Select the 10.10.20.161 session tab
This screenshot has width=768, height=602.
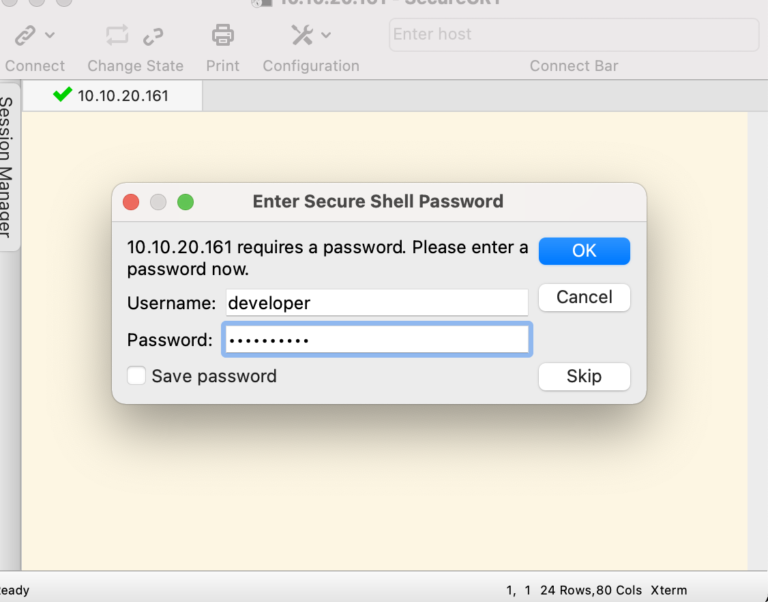click(x=112, y=96)
